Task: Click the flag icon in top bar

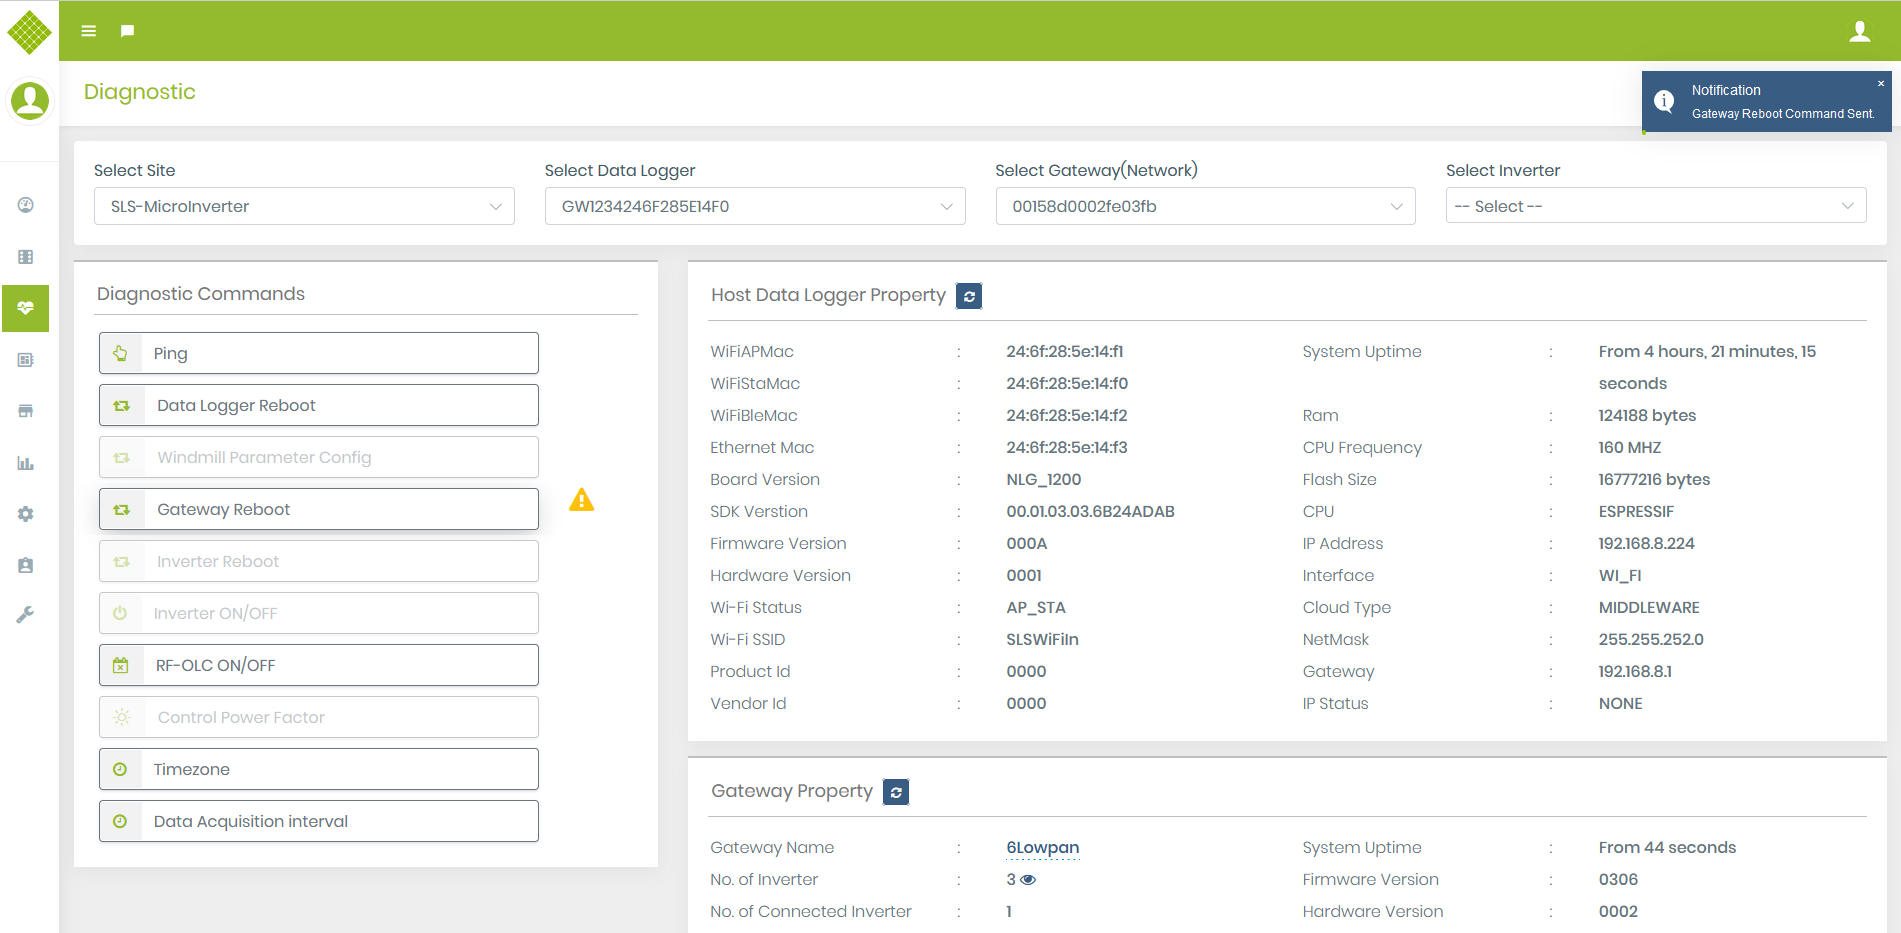Action: pyautogui.click(x=127, y=31)
